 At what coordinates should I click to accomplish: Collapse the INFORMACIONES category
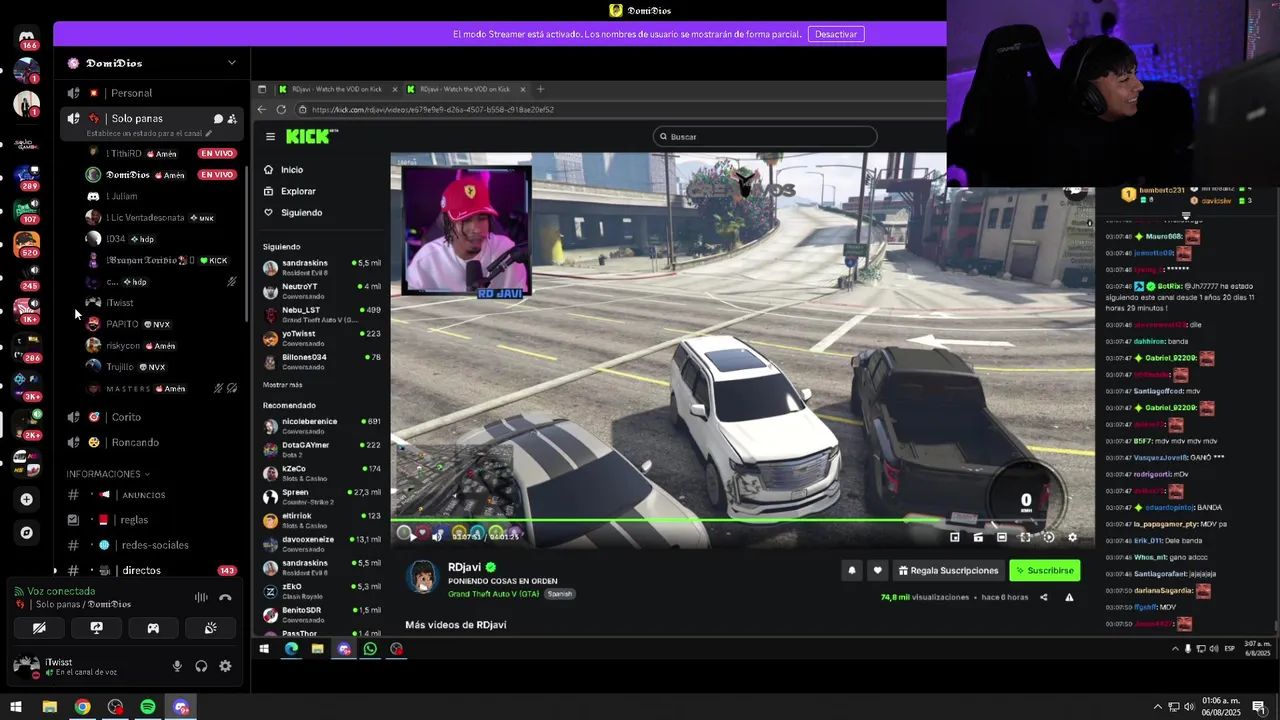pos(108,474)
